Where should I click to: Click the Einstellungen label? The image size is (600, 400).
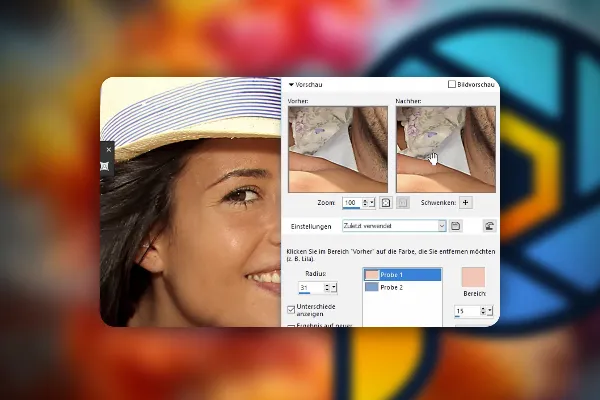coord(311,227)
